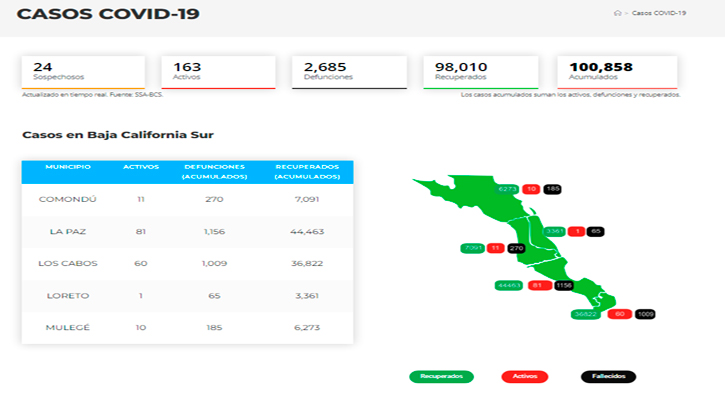Select the 100,858 Acumulados card
This screenshot has height=400, width=725.
pyautogui.click(x=616, y=71)
